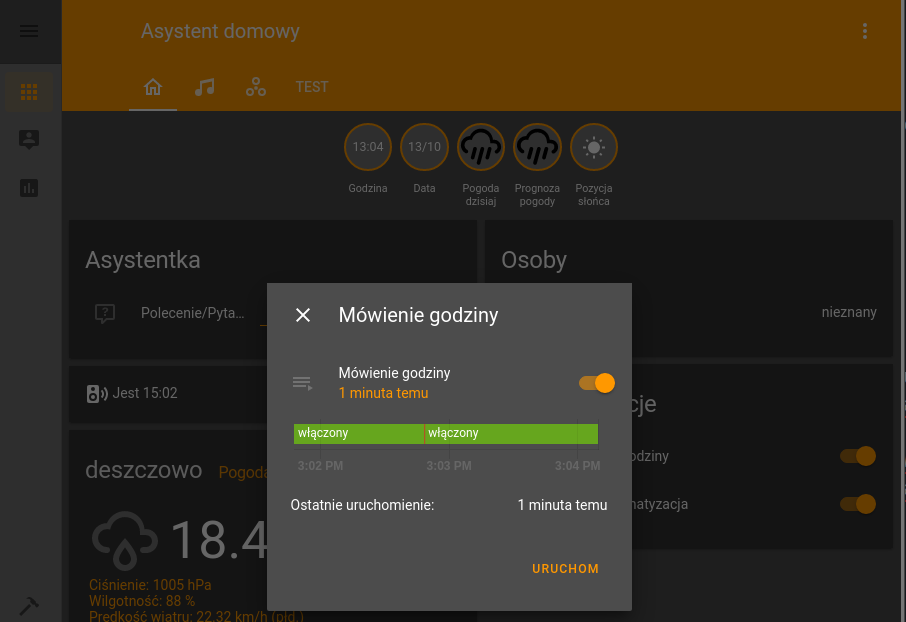Click the Data badge showing 13/10
906x622 pixels.
424,146
